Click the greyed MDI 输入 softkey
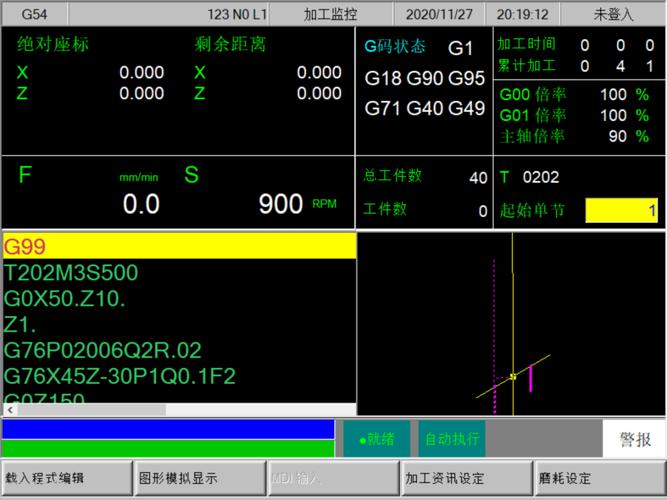Image resolution: width=667 pixels, height=500 pixels. pyautogui.click(x=332, y=478)
